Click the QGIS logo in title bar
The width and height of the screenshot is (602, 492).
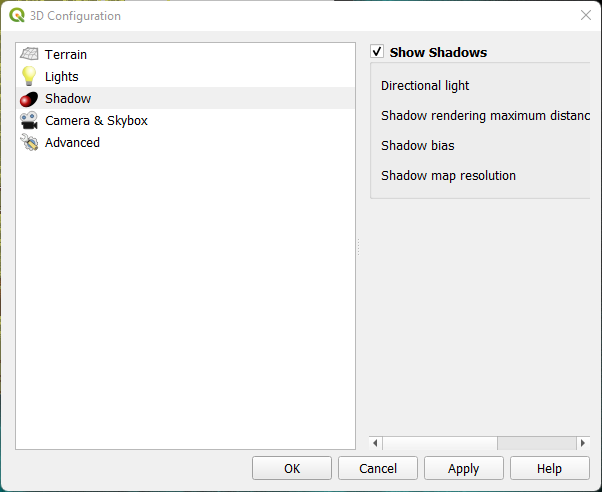tap(17, 16)
